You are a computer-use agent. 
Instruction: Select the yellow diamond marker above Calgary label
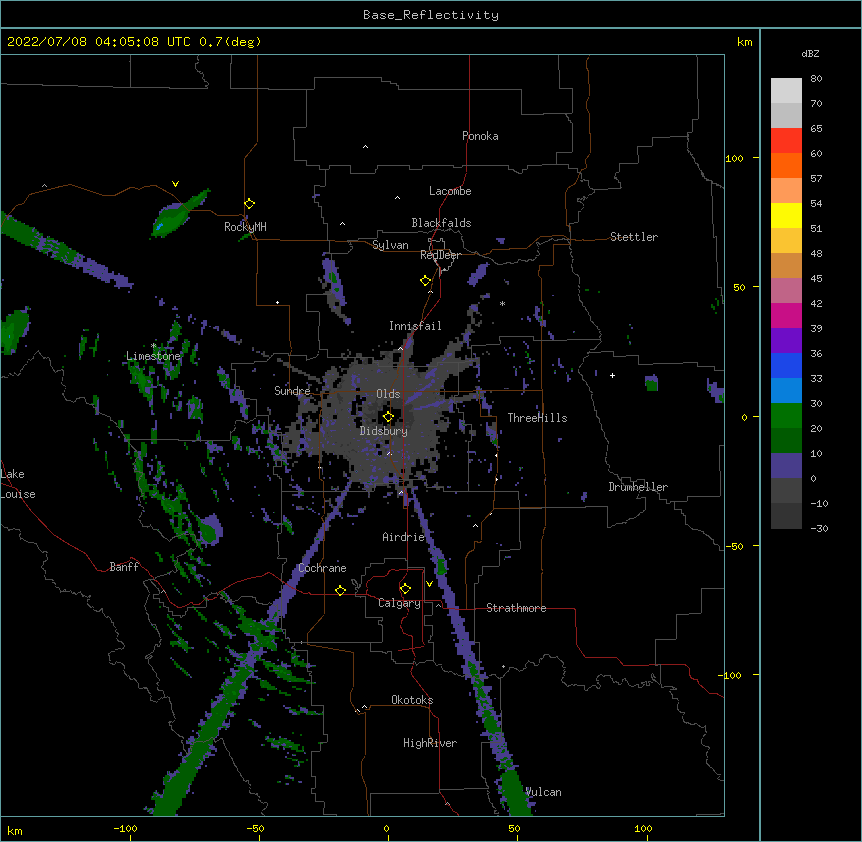click(405, 589)
